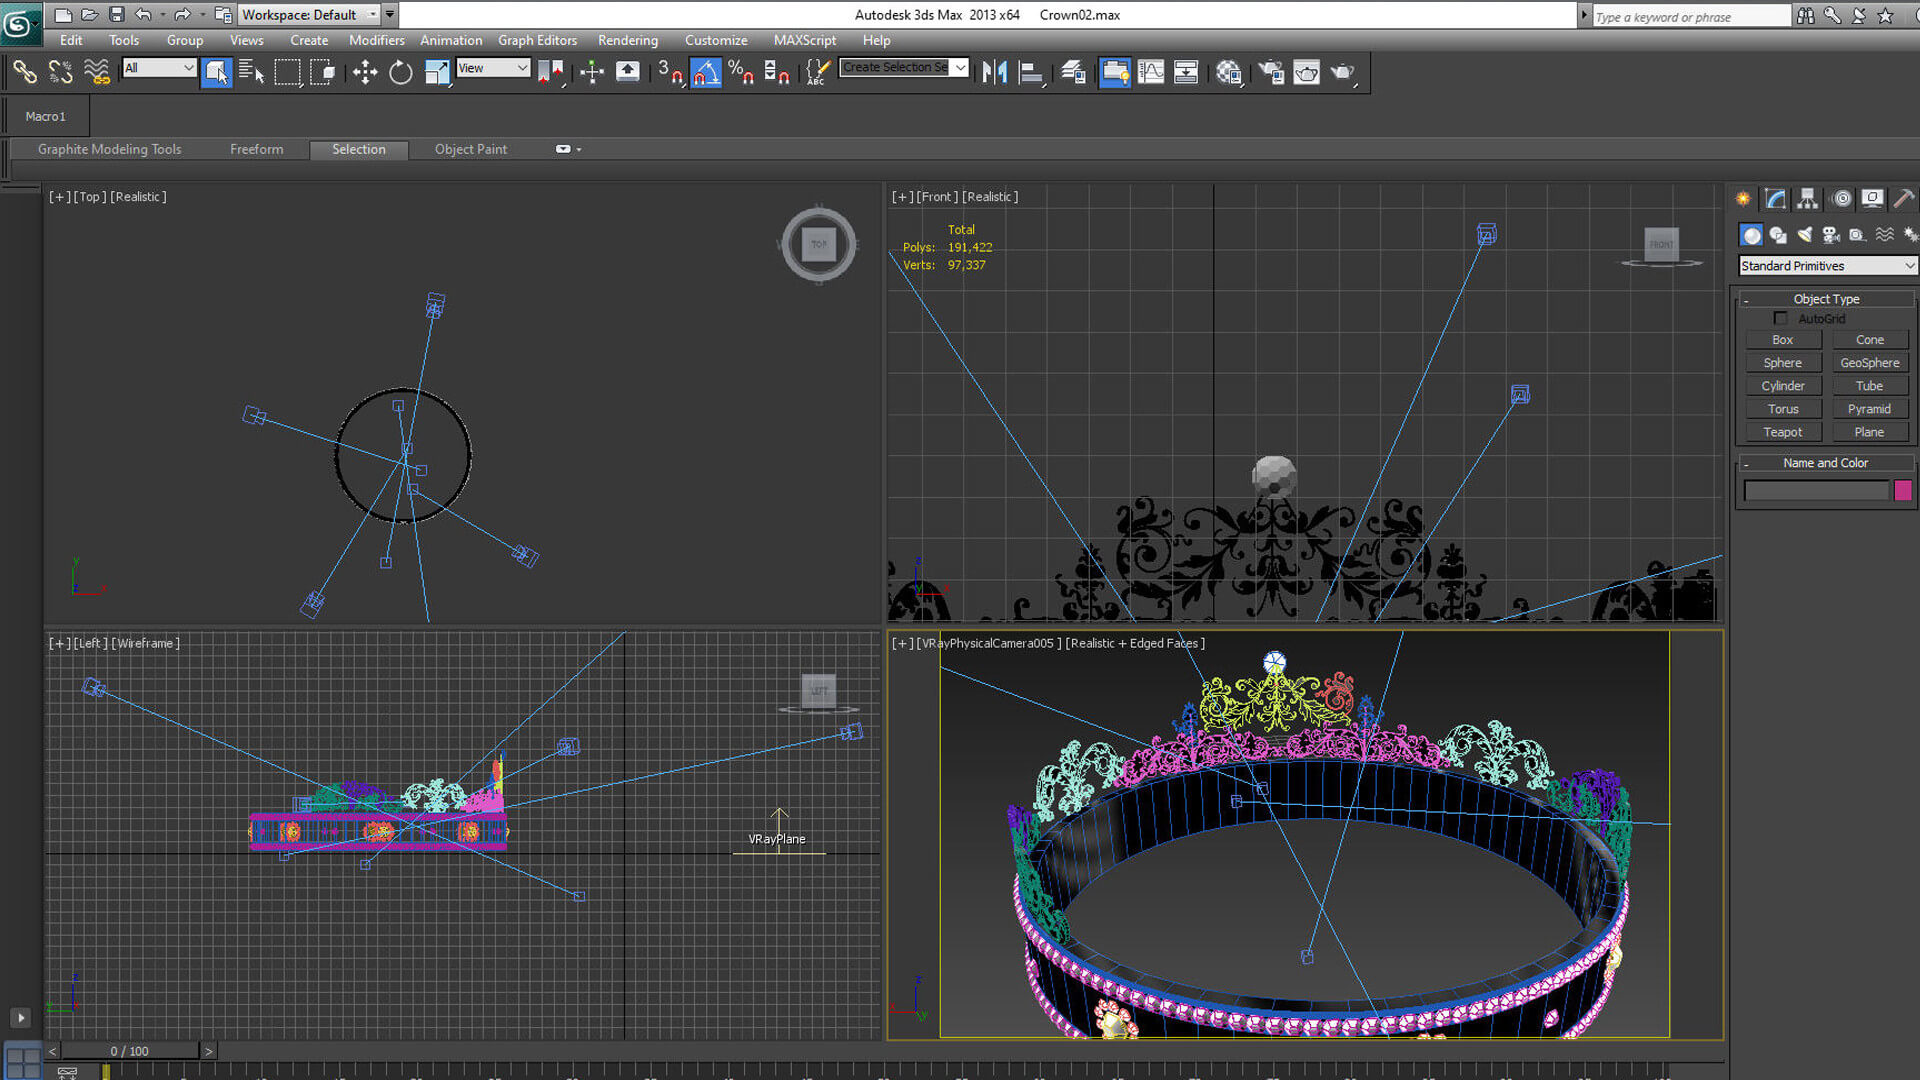The height and width of the screenshot is (1080, 1920).
Task: Toggle the 3D Snaps button
Action: (x=669, y=72)
